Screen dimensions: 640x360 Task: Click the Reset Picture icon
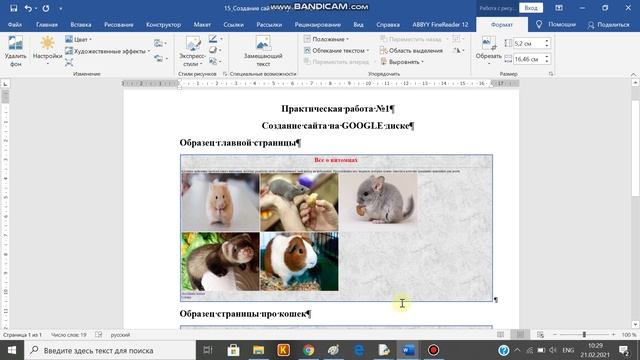pos(158,58)
